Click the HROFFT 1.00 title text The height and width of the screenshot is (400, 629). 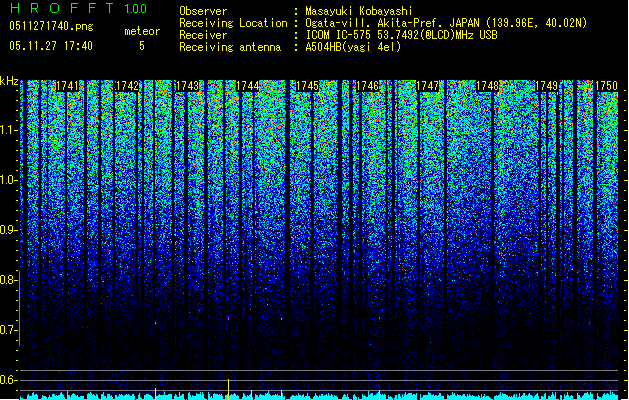79,8
